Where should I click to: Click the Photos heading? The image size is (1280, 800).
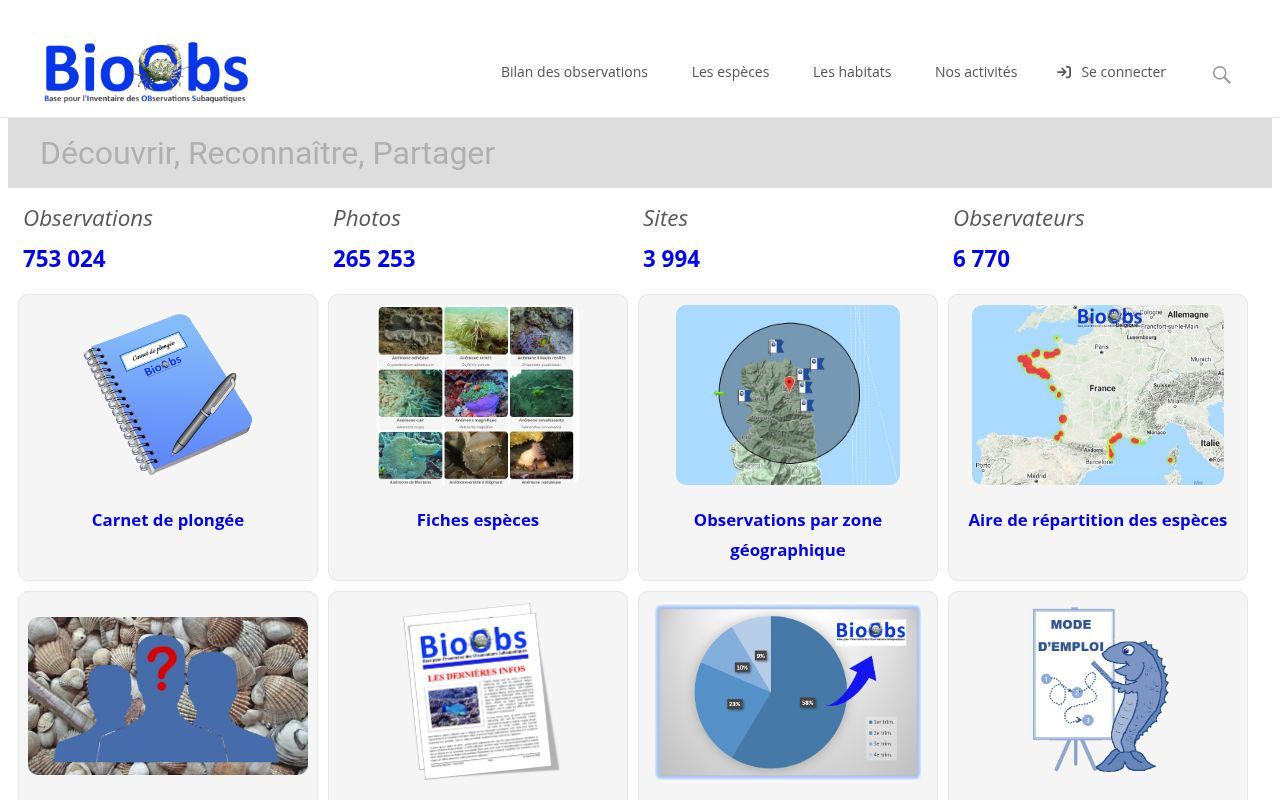tap(367, 218)
